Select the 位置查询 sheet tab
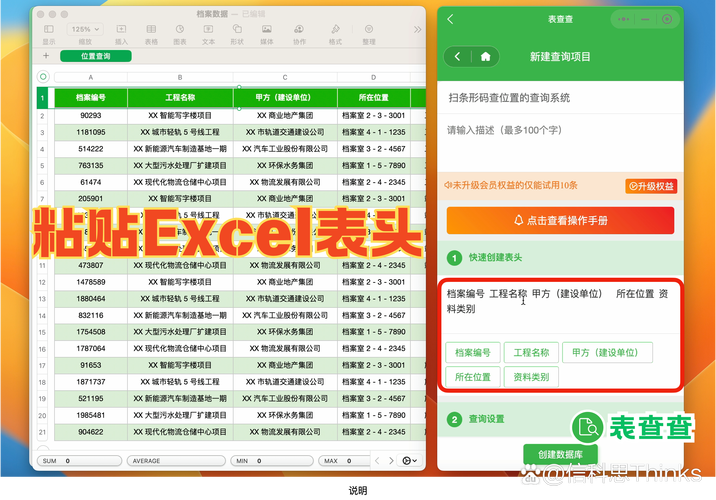The height and width of the screenshot is (500, 716). click(96, 56)
